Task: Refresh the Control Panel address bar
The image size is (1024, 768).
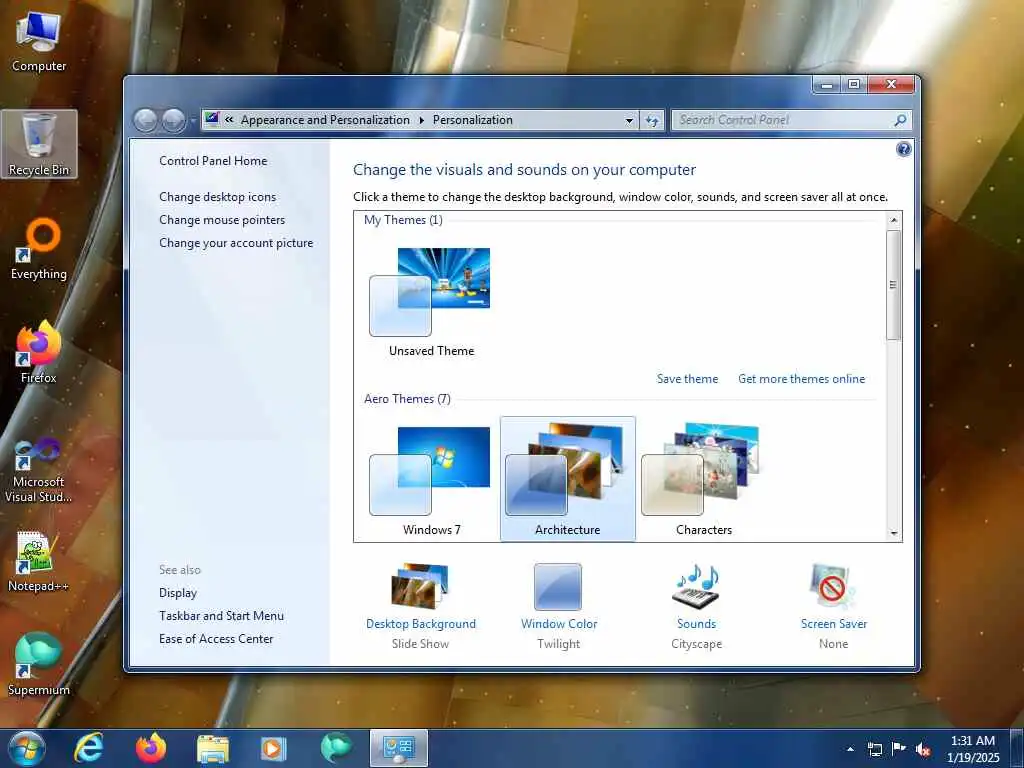Action: point(652,120)
